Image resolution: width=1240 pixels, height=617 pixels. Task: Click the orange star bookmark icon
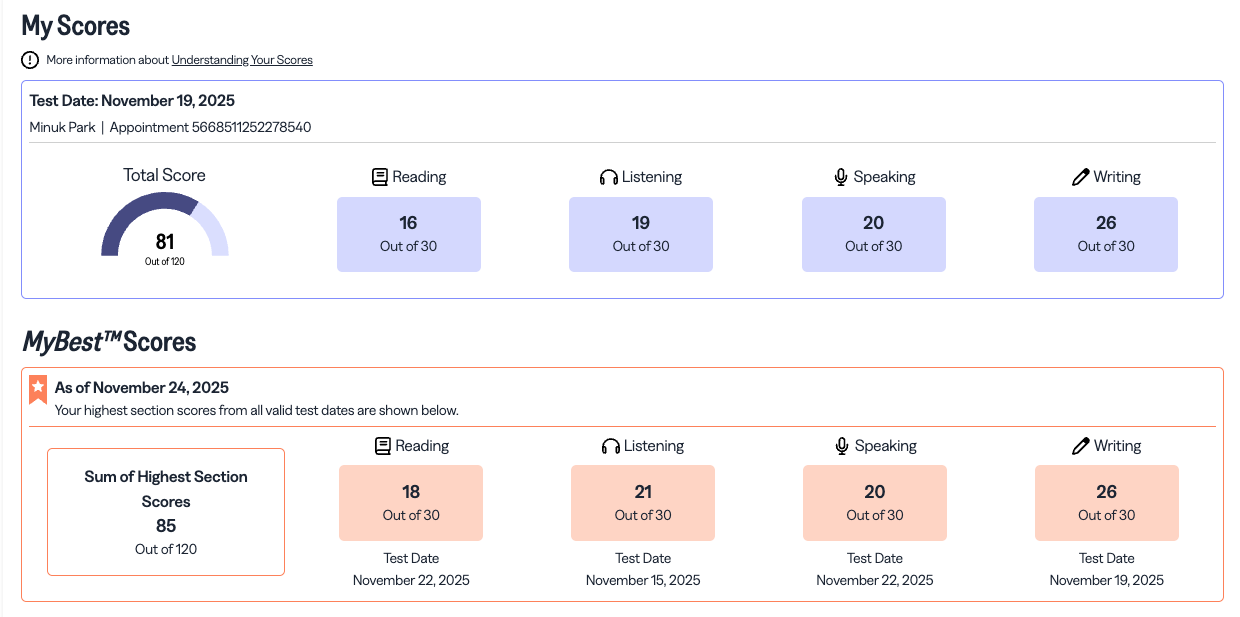(x=38, y=389)
